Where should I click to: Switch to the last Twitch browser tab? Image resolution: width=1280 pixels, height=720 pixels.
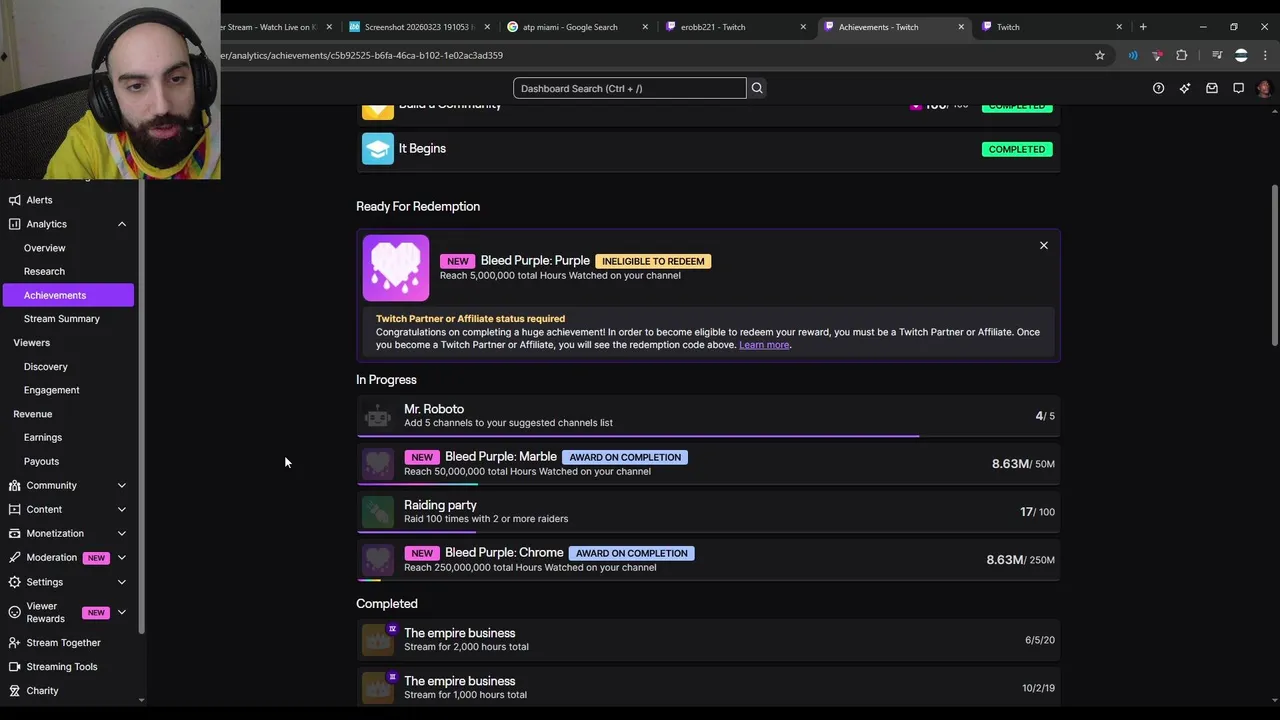(x=1053, y=27)
